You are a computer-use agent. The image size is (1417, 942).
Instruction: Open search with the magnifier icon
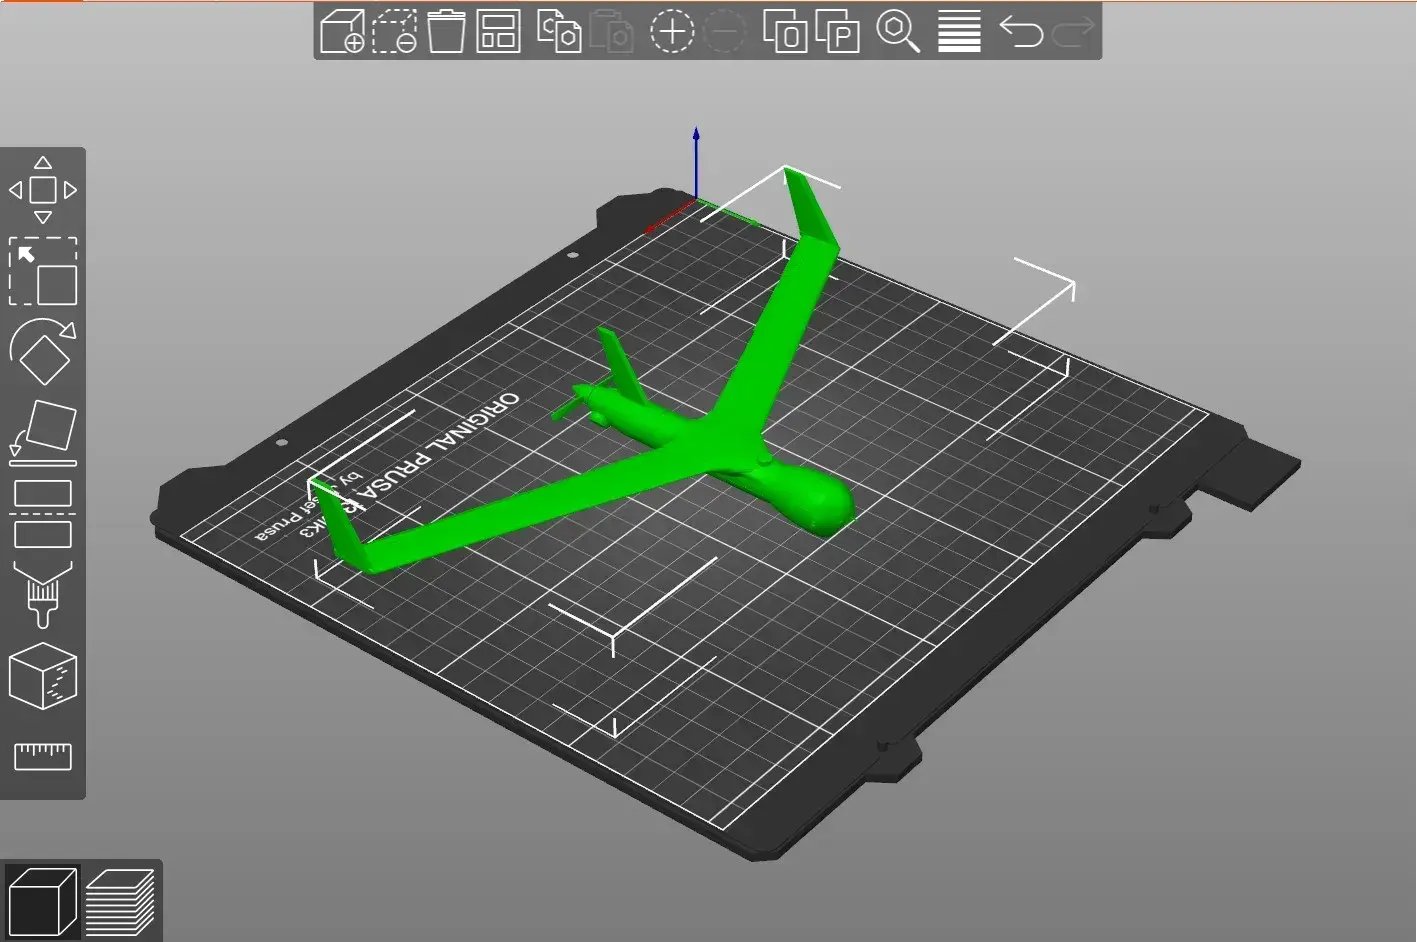pos(898,31)
